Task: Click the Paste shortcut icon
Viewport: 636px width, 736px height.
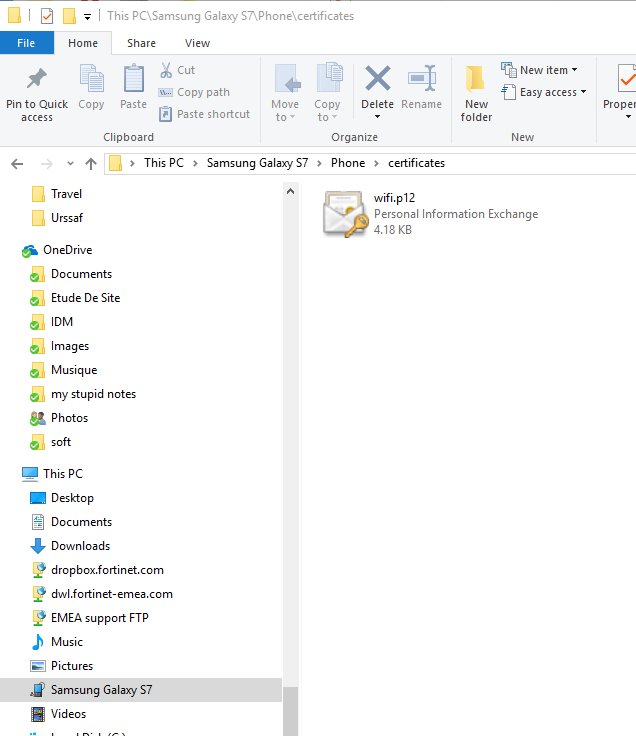Action: [x=165, y=114]
